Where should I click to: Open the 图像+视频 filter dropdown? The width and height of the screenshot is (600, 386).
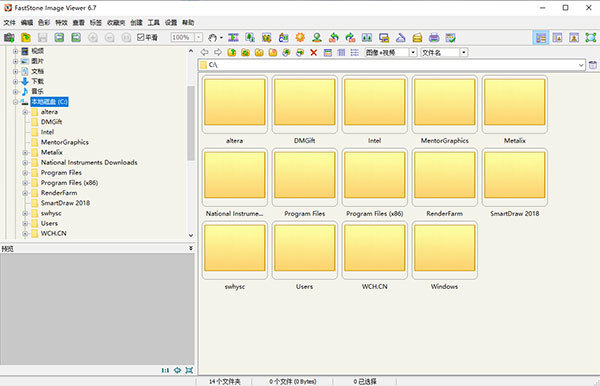coord(413,52)
